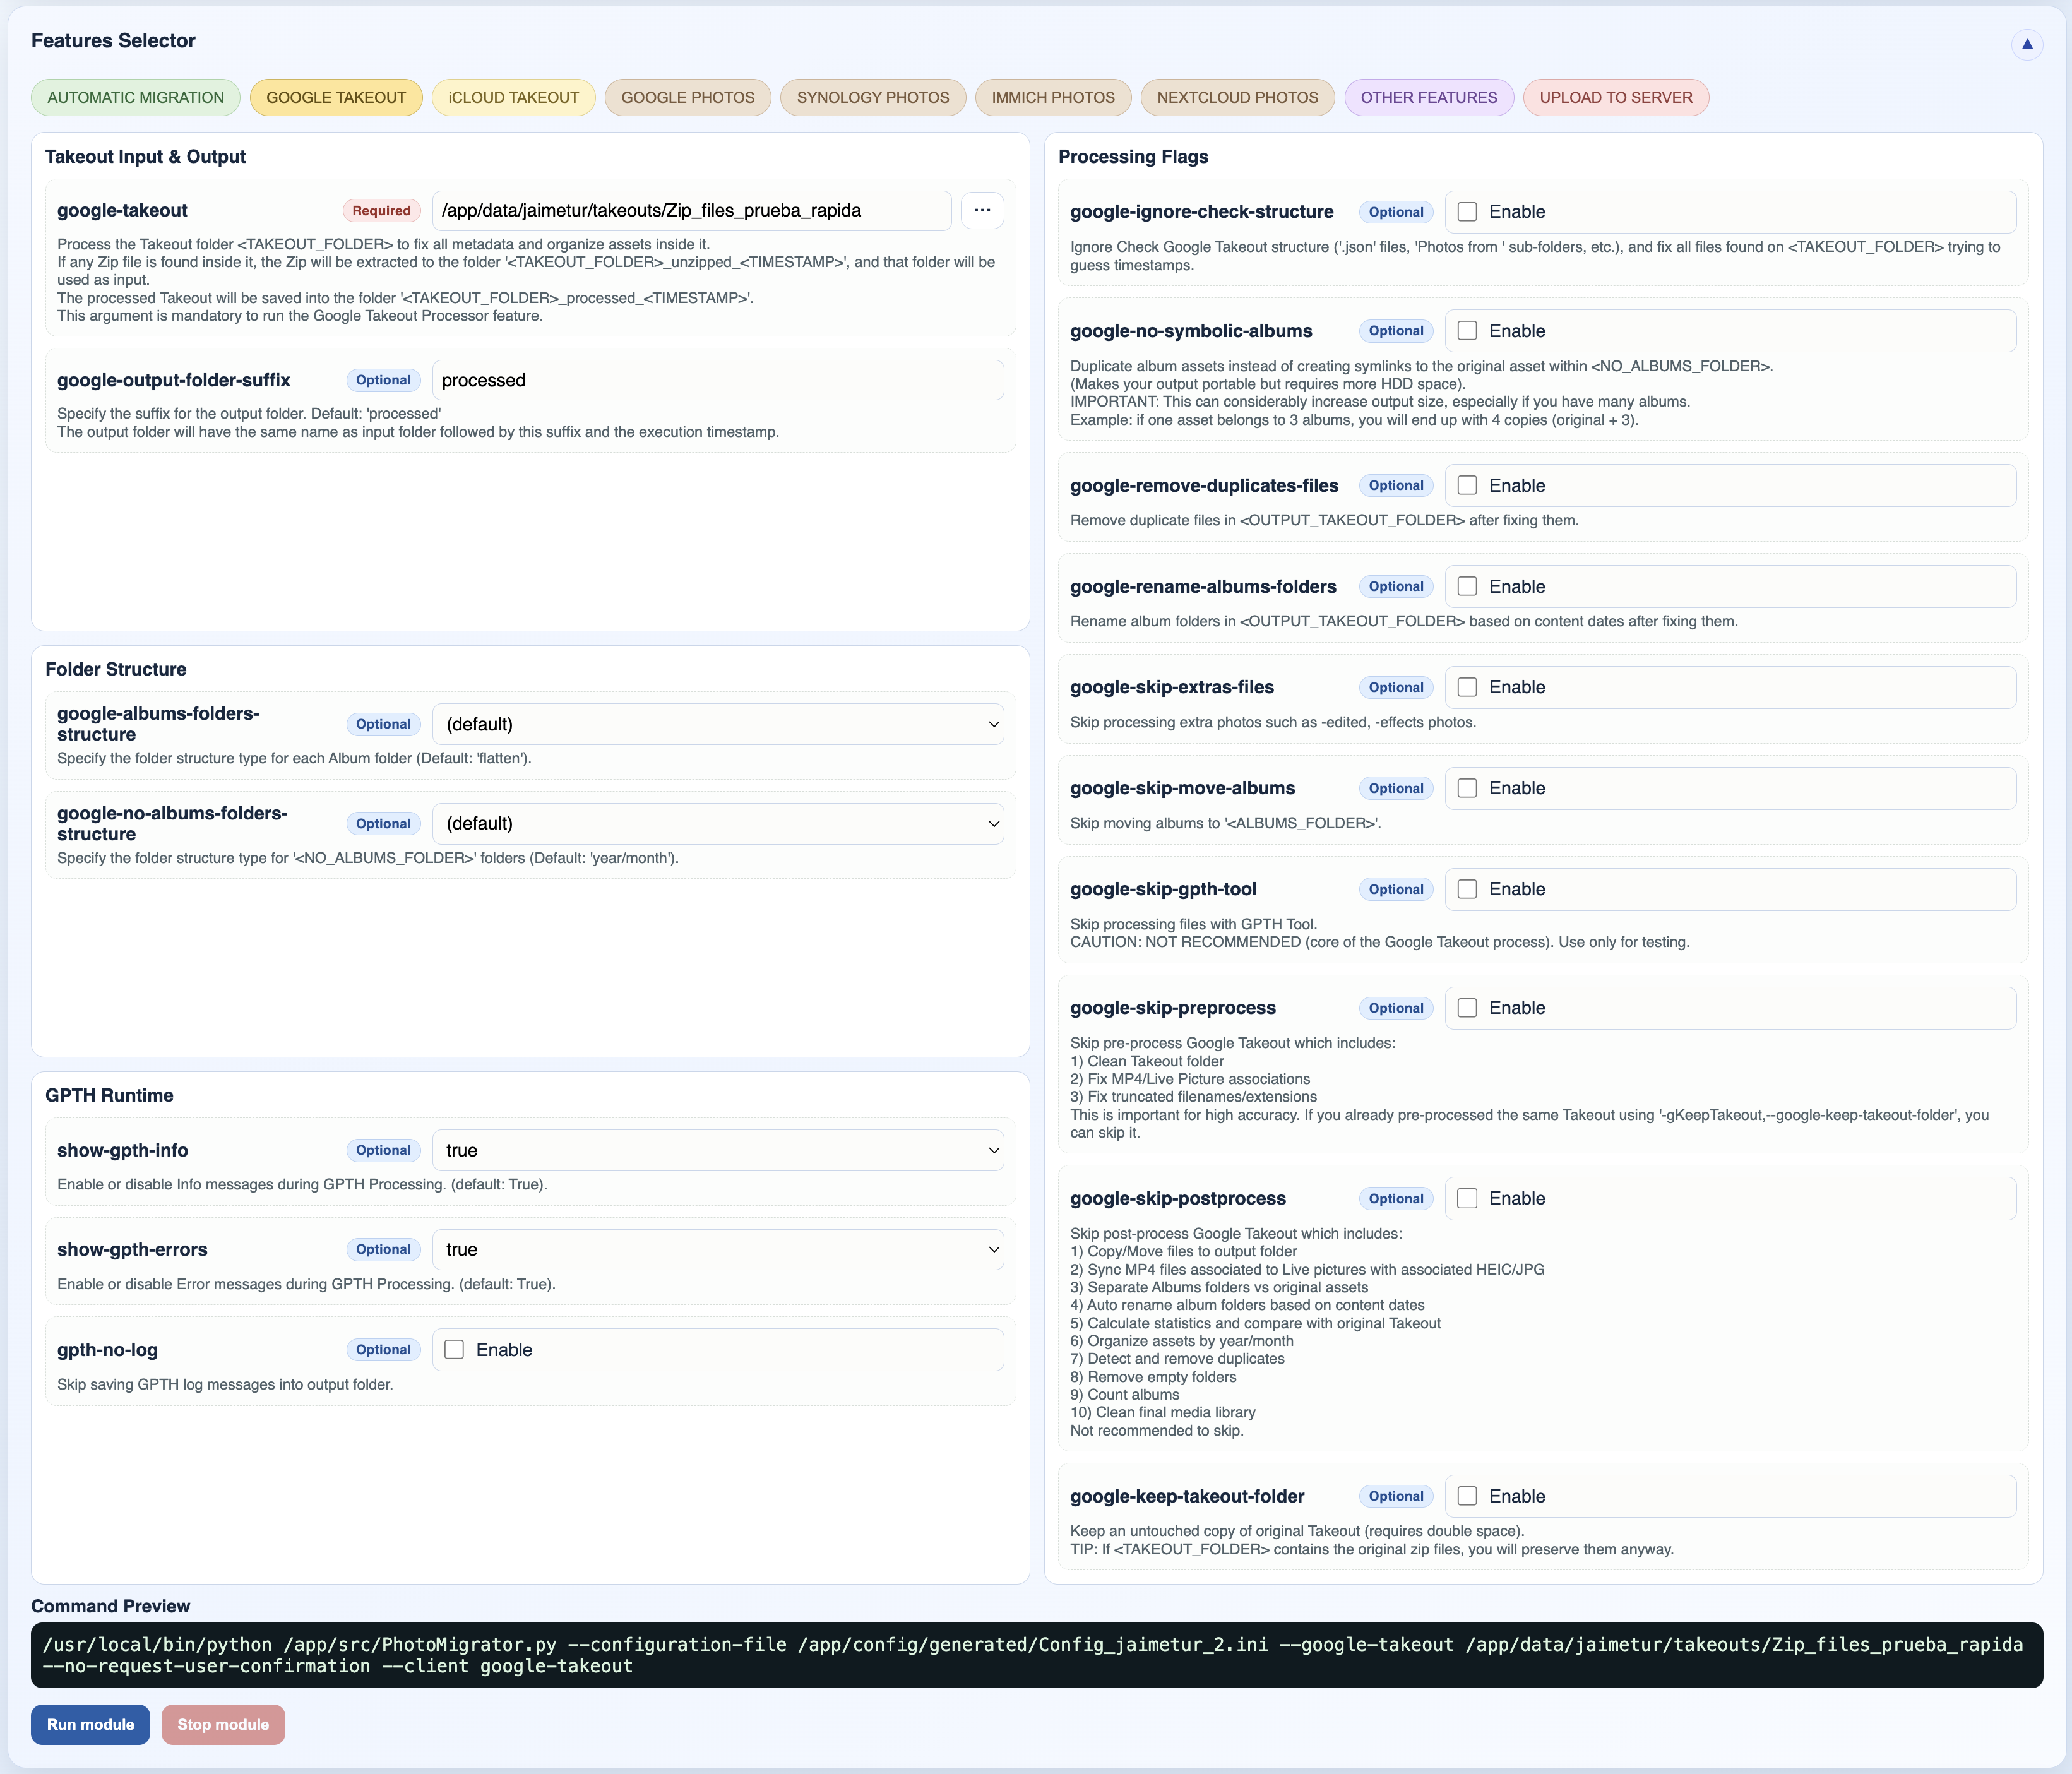2072x1774 pixels.
Task: Switch to GOOGLE PHOTOS tab
Action: click(688, 97)
